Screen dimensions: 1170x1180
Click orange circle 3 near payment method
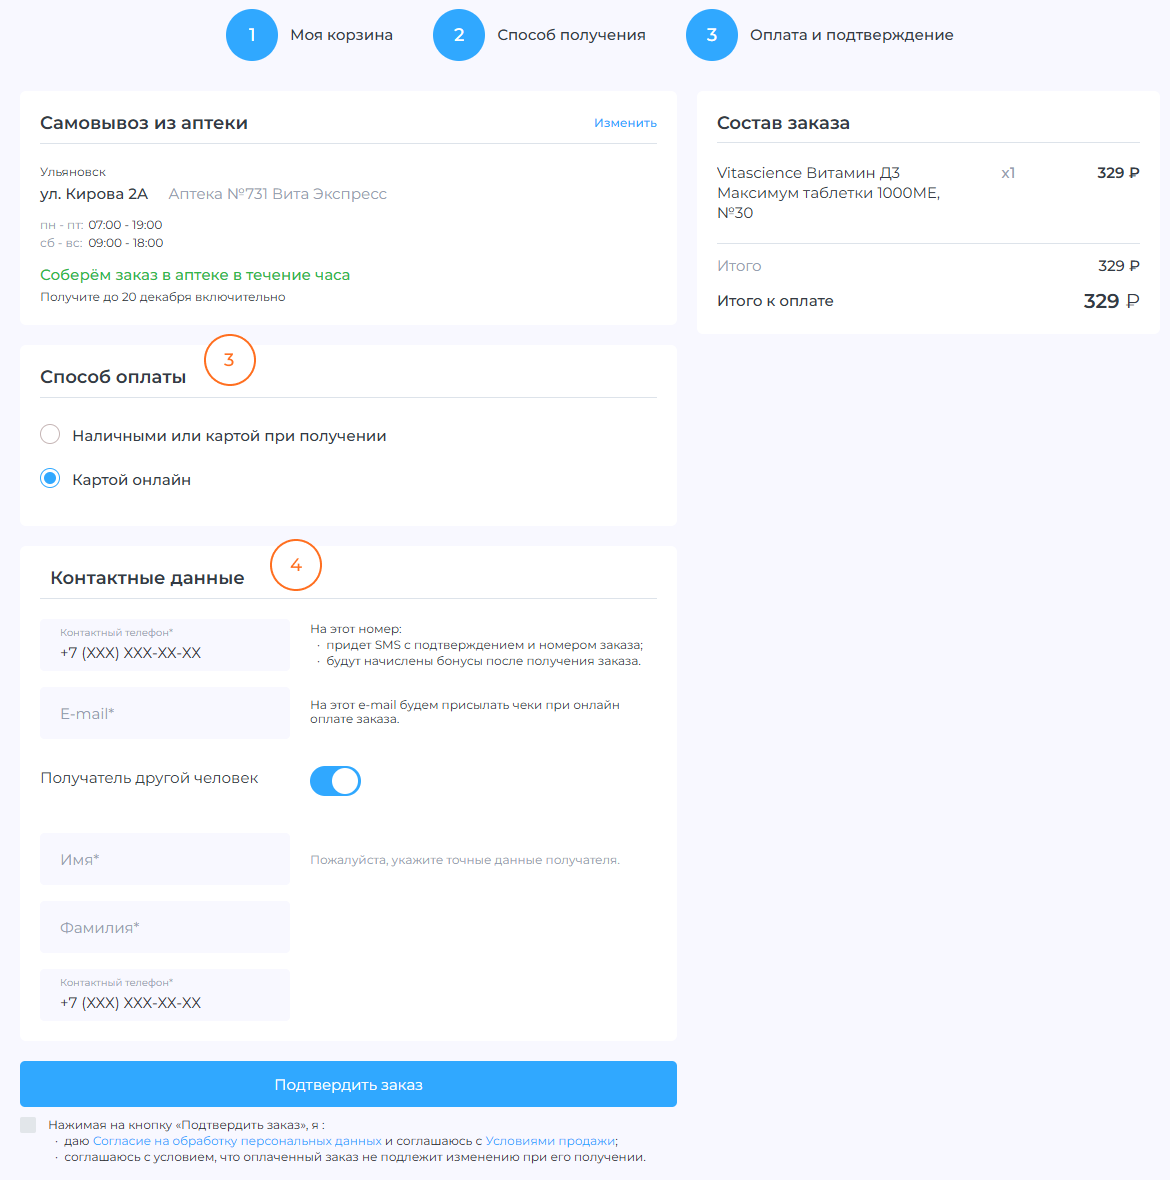pos(230,360)
